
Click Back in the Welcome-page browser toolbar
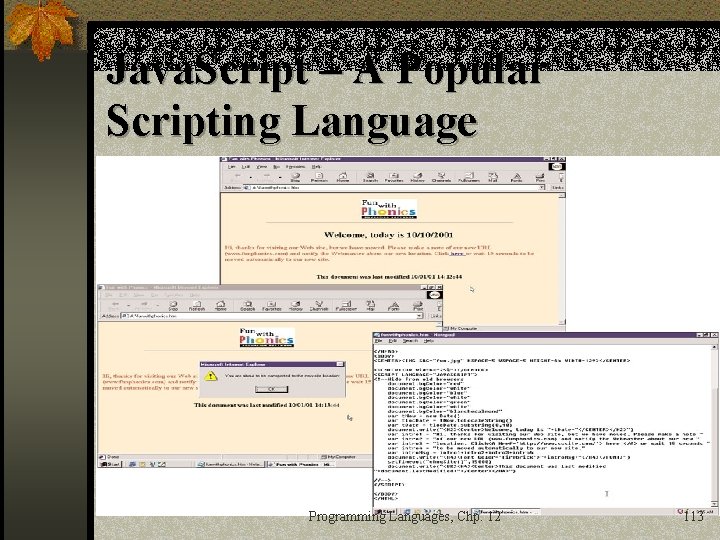tap(237, 176)
